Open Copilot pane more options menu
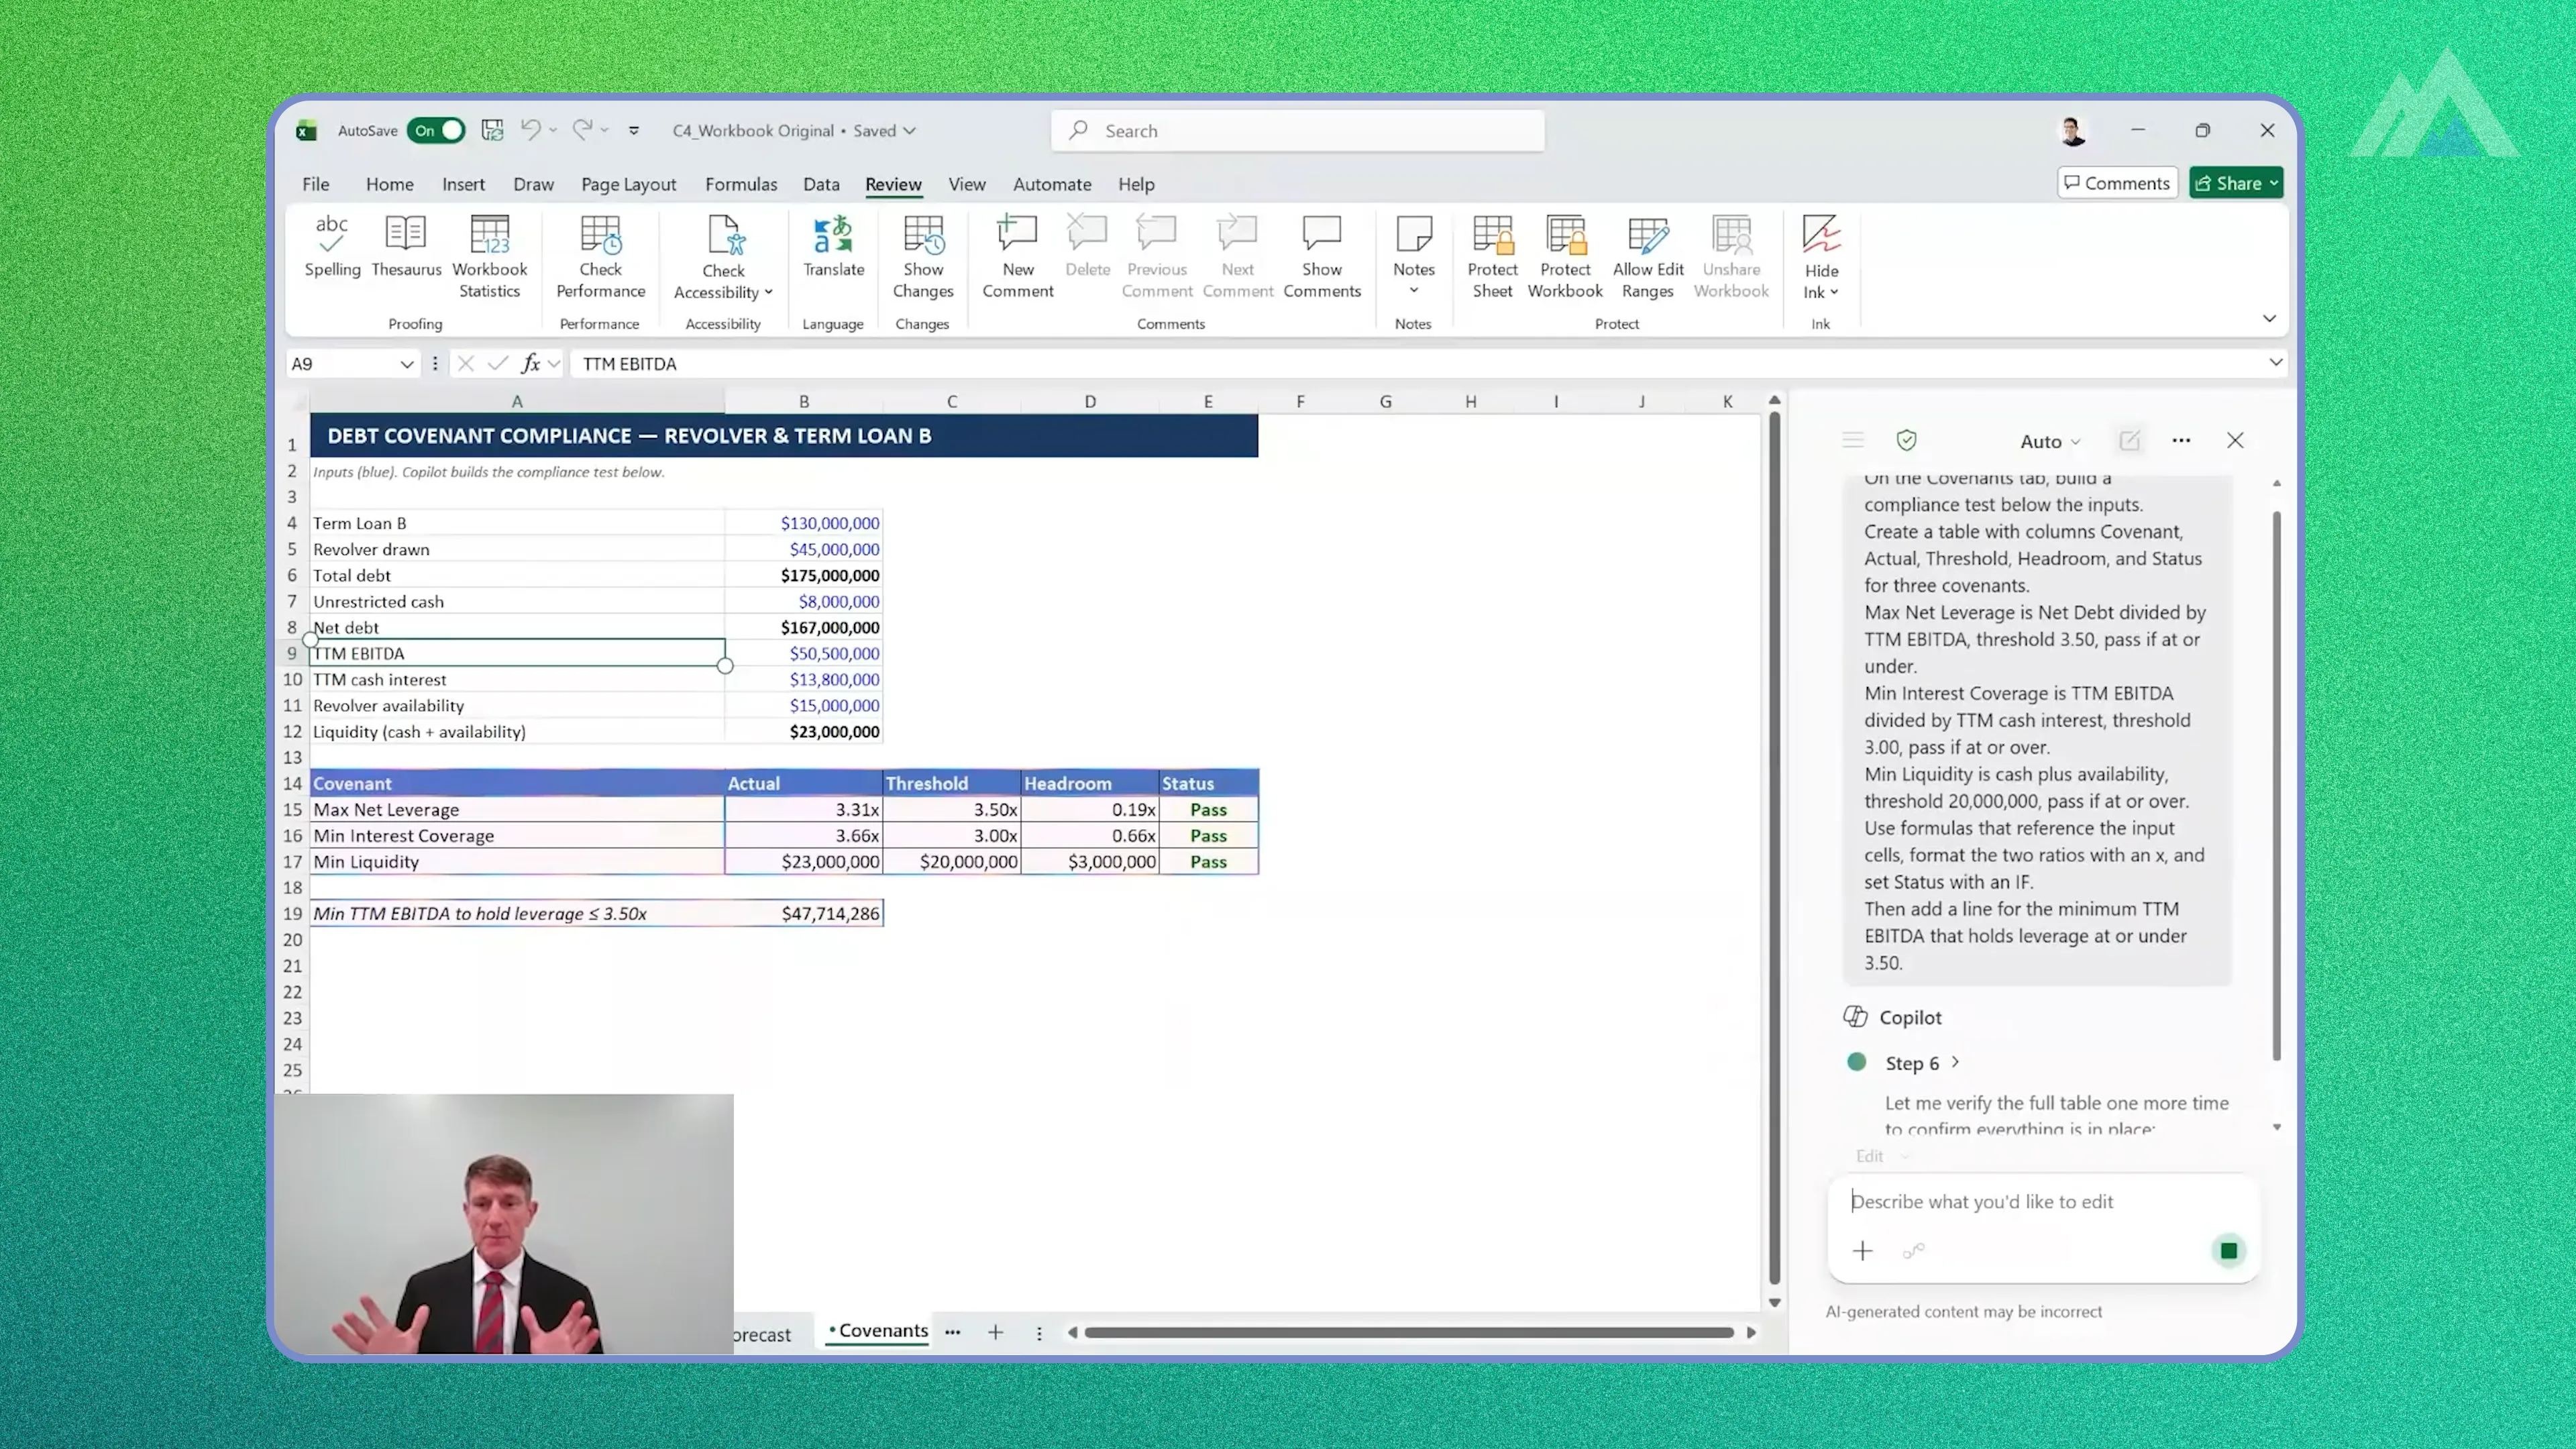Viewport: 2576px width, 1449px height. pyautogui.click(x=2181, y=441)
